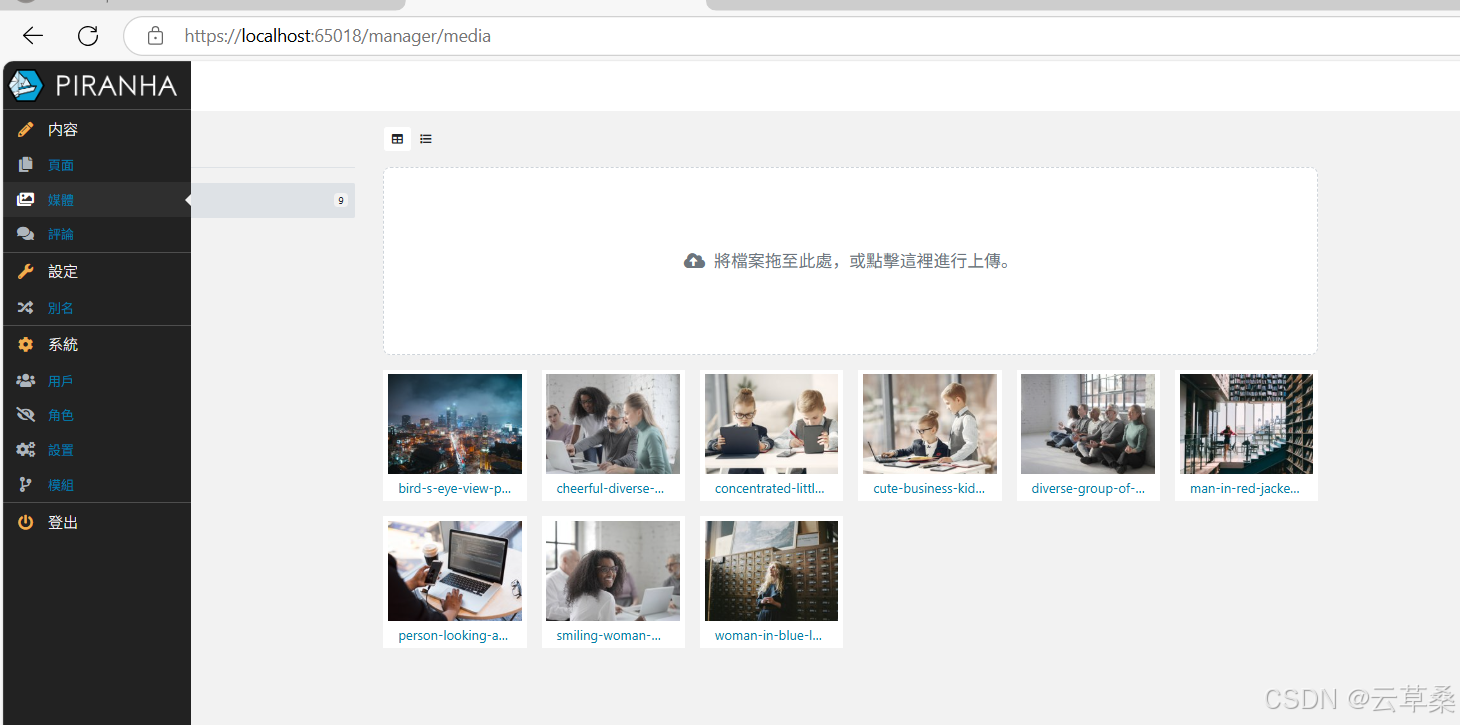Click the 設定 section header

(x=63, y=271)
